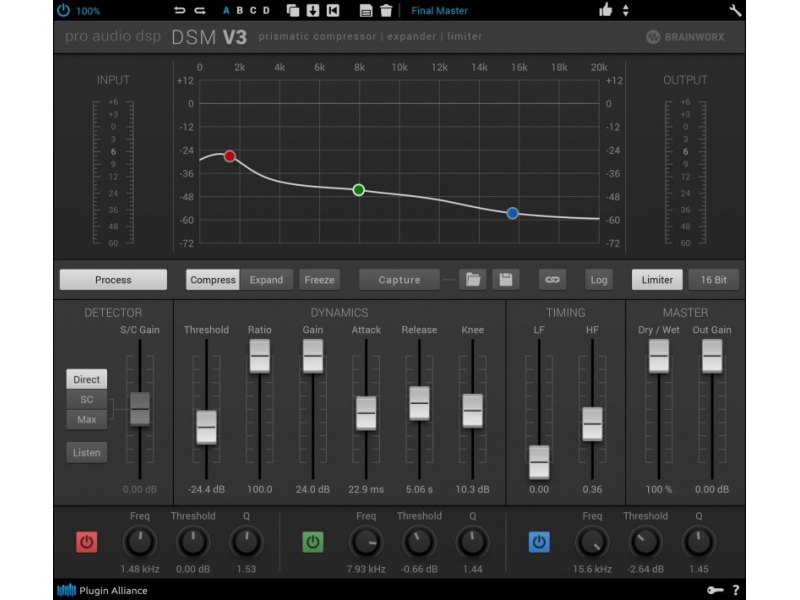Switch to Expand mode
The height and width of the screenshot is (600, 800).
click(266, 280)
